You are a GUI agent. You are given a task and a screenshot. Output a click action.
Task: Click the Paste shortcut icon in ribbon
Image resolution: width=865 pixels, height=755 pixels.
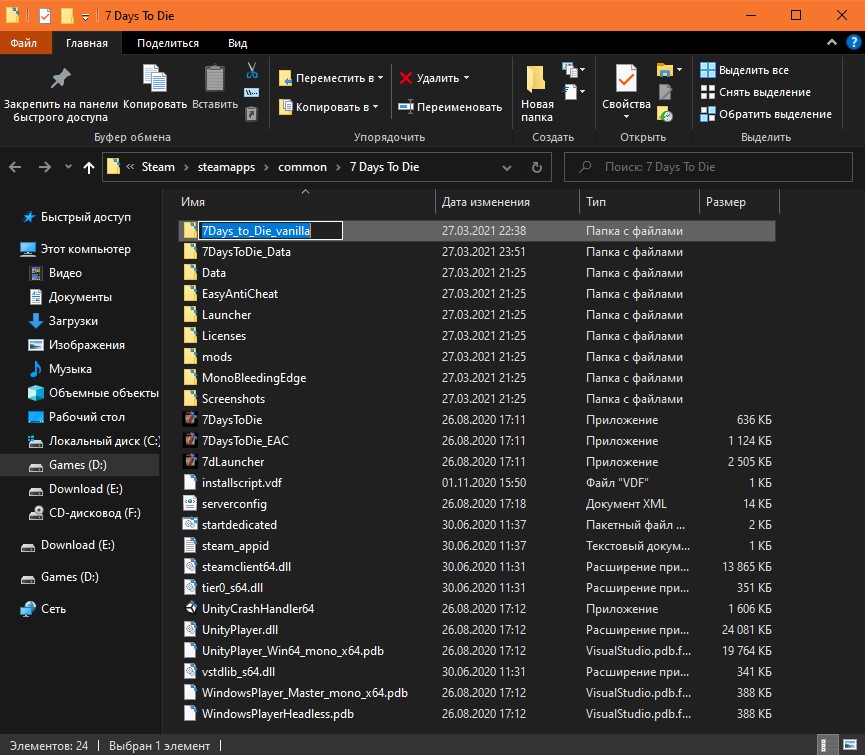click(x=251, y=114)
